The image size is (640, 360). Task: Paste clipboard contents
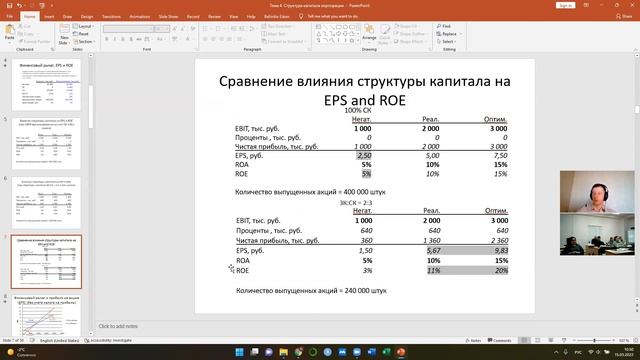(9, 33)
